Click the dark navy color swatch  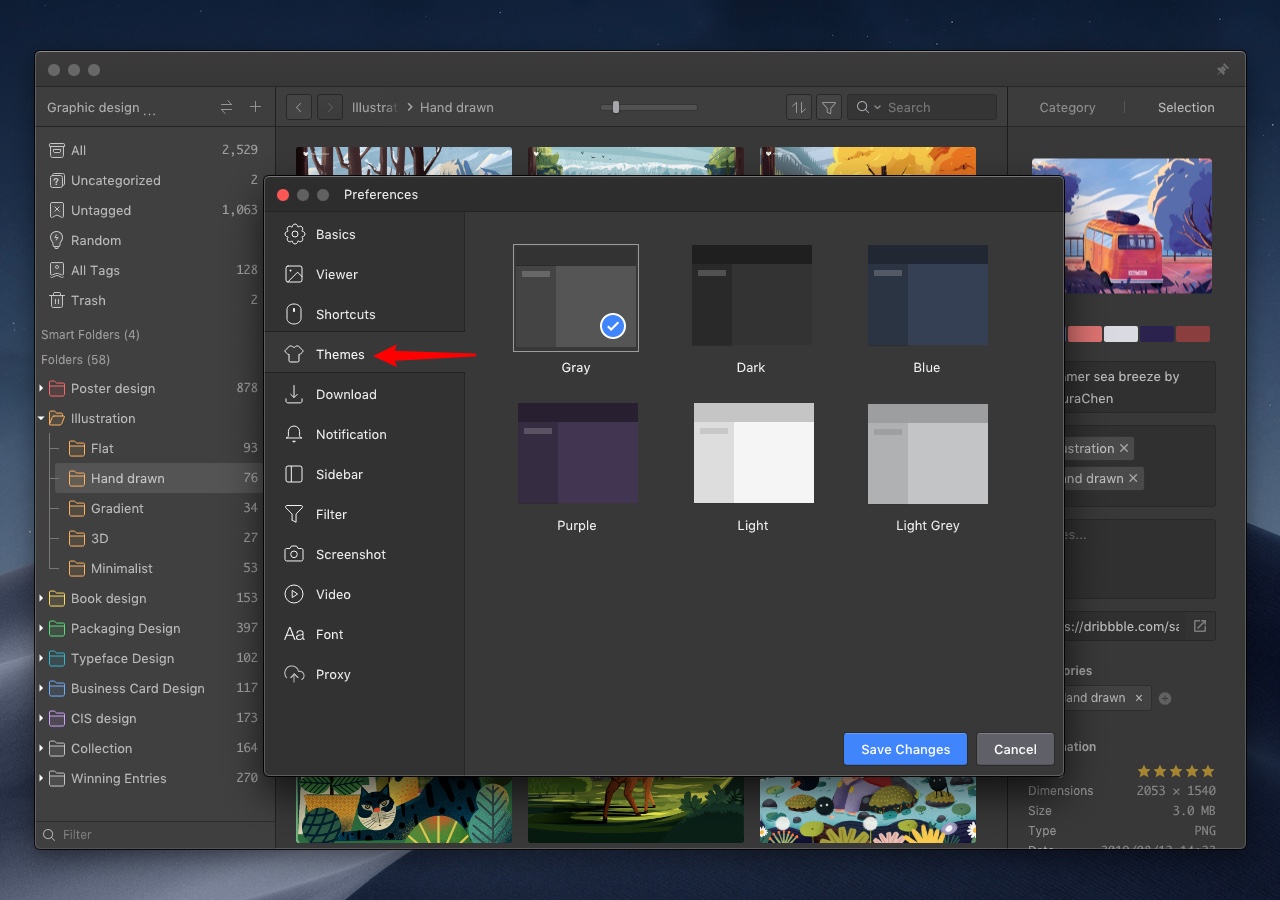coord(1157,334)
